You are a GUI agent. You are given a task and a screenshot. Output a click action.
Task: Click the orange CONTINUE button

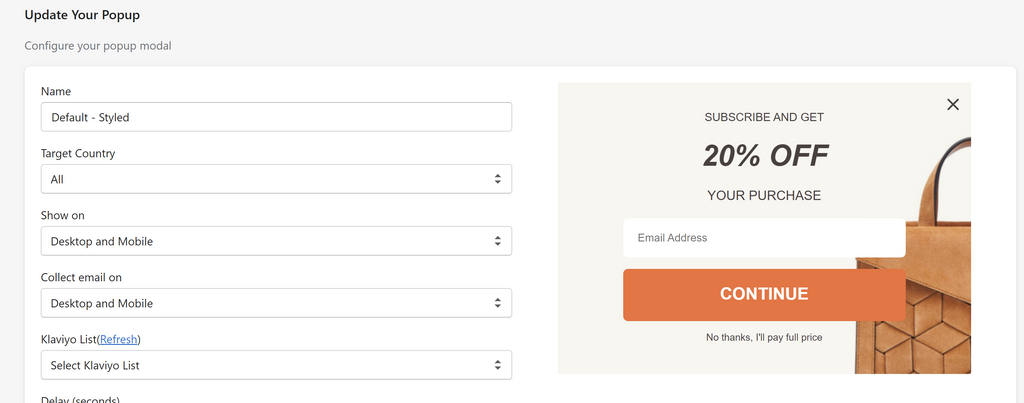(x=764, y=295)
